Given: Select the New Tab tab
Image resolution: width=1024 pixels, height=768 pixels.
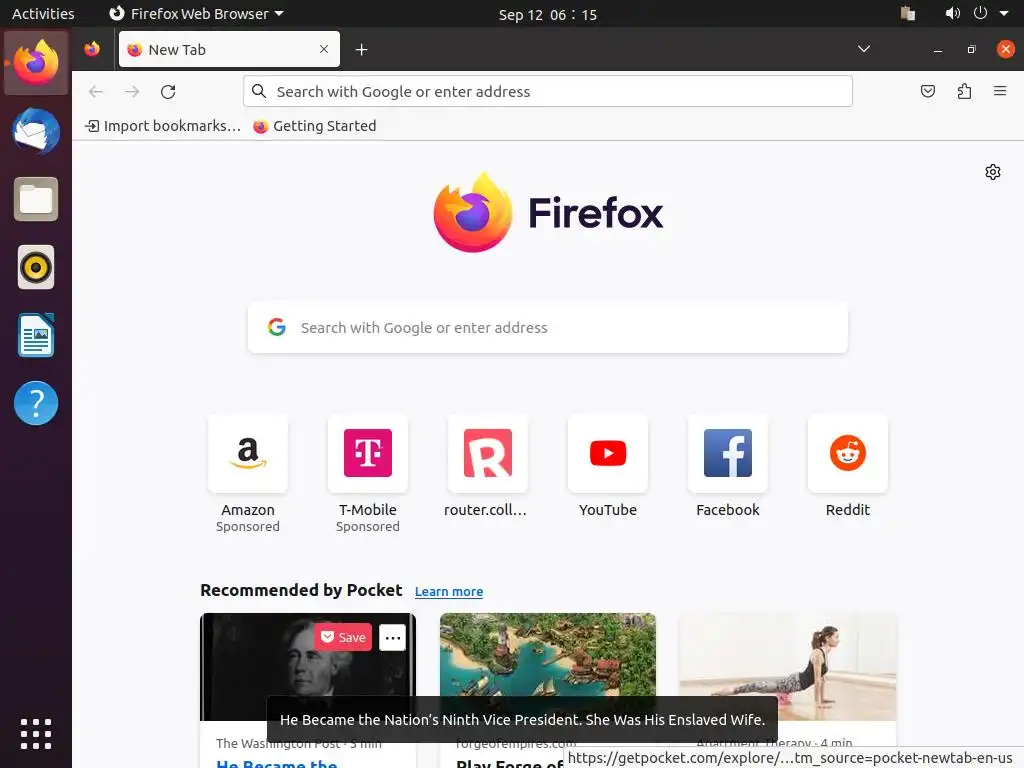Looking at the screenshot, I should tap(229, 49).
